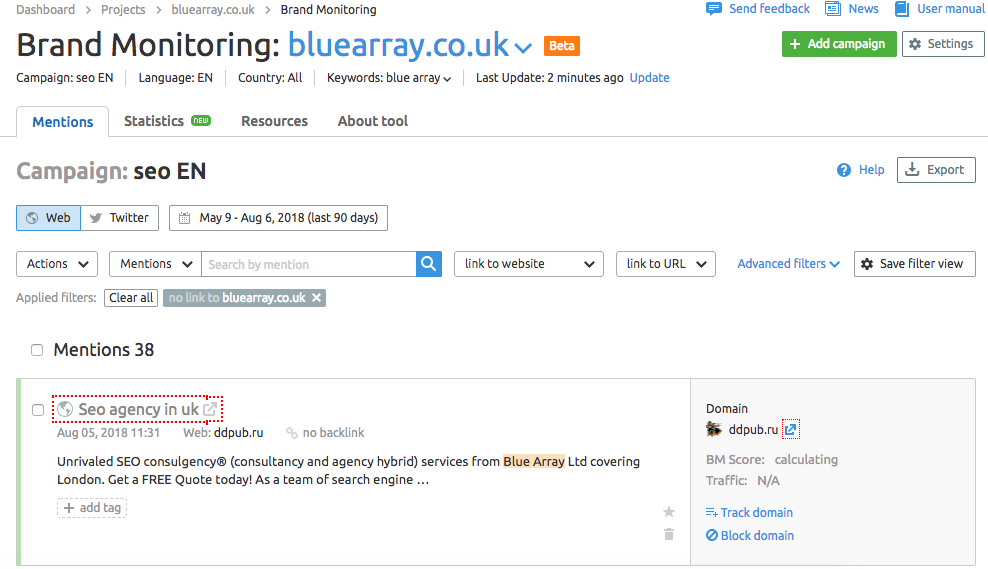
Task: Click the ddpub.ru web source link
Action: point(238,433)
